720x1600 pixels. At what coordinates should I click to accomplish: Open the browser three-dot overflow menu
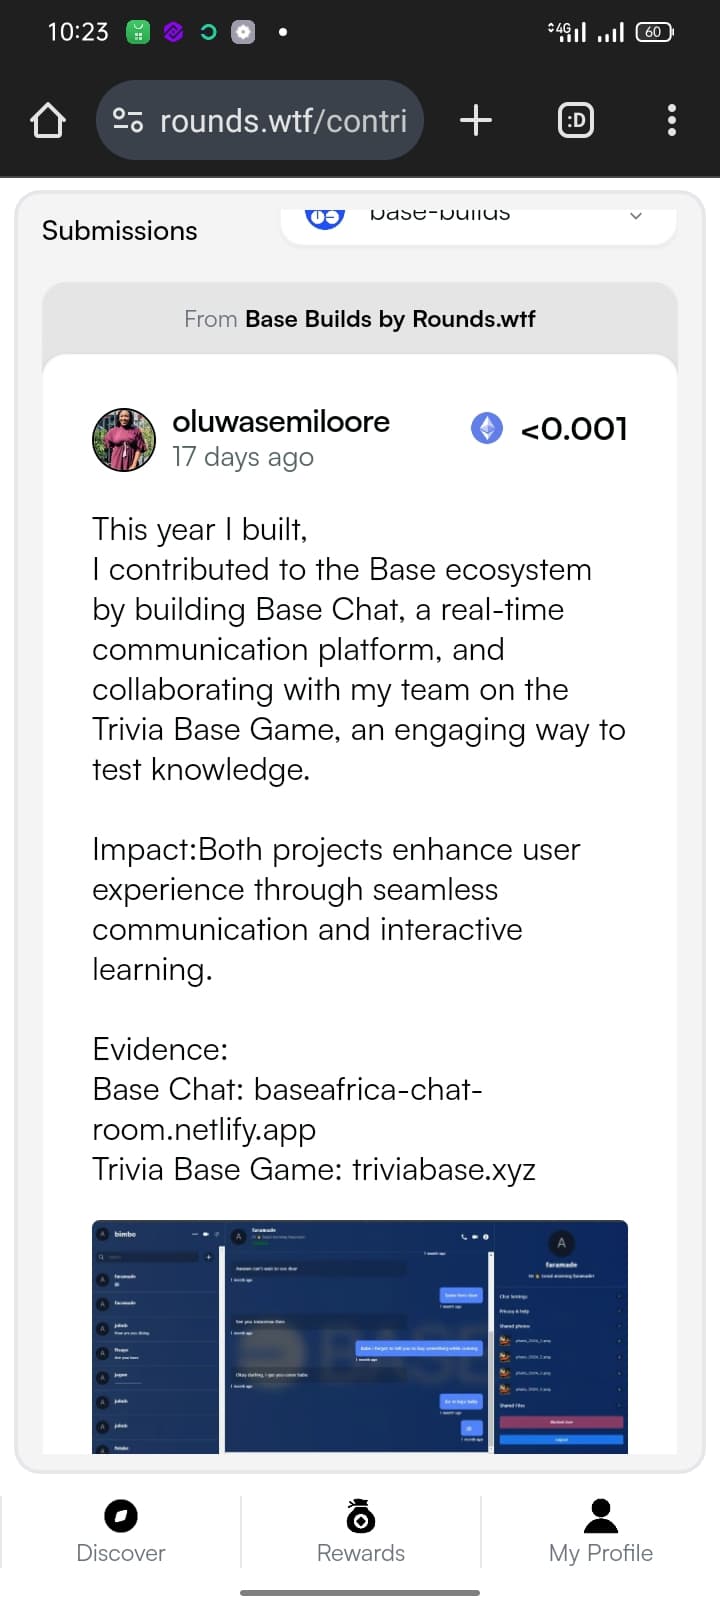671,120
